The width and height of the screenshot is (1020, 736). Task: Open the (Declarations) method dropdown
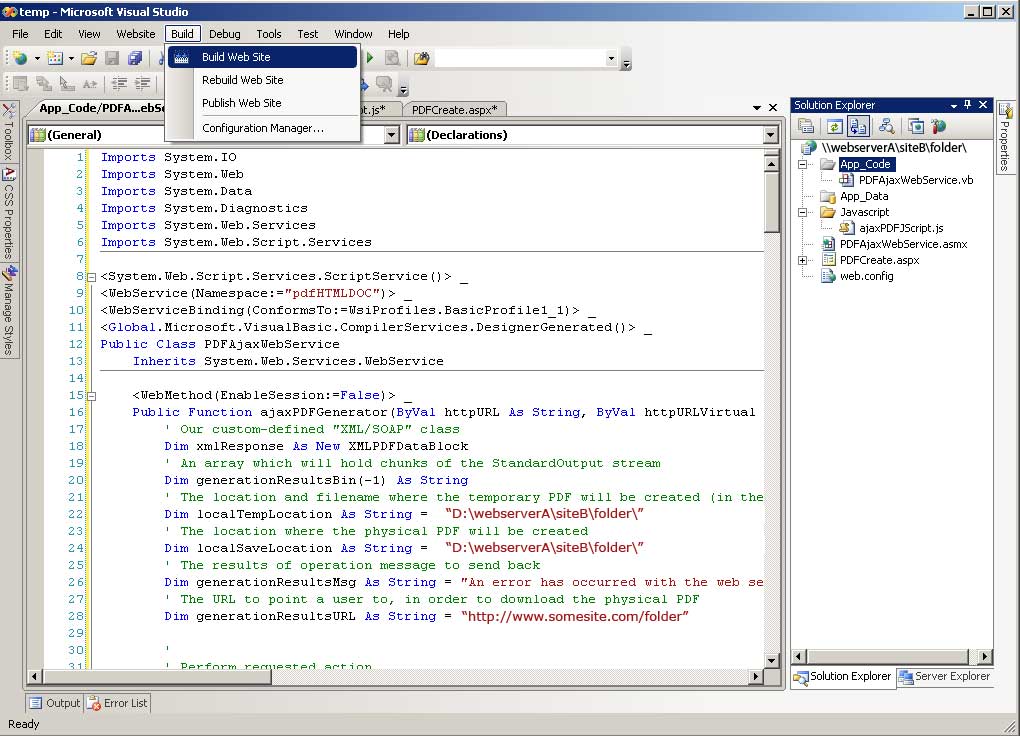coord(771,135)
